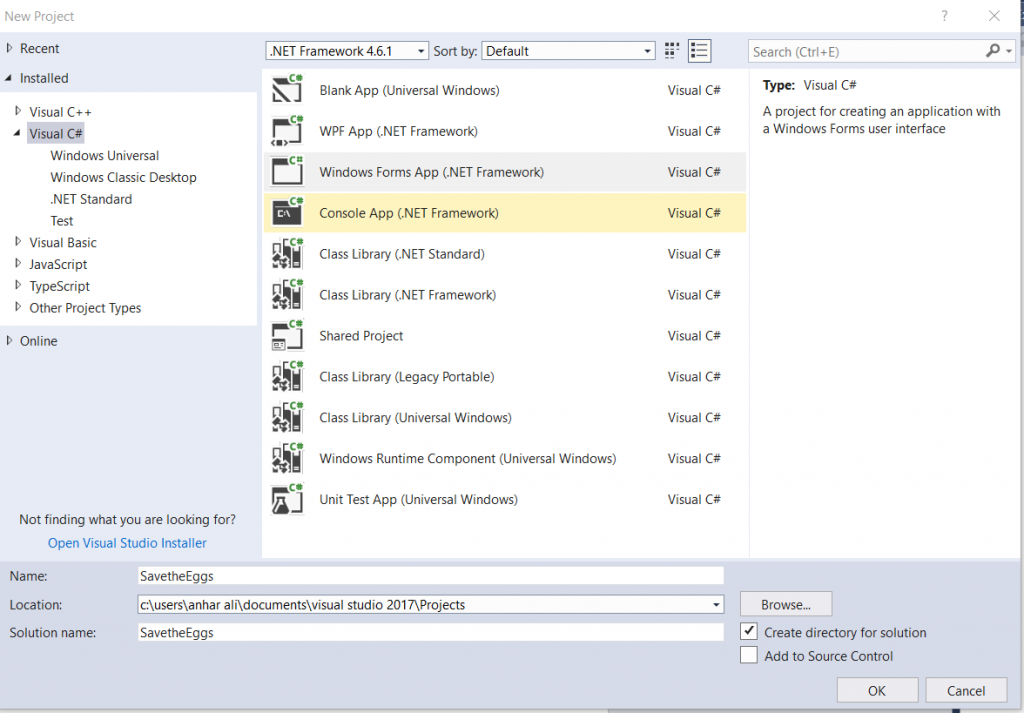Enable Add to Source Control

click(x=749, y=655)
